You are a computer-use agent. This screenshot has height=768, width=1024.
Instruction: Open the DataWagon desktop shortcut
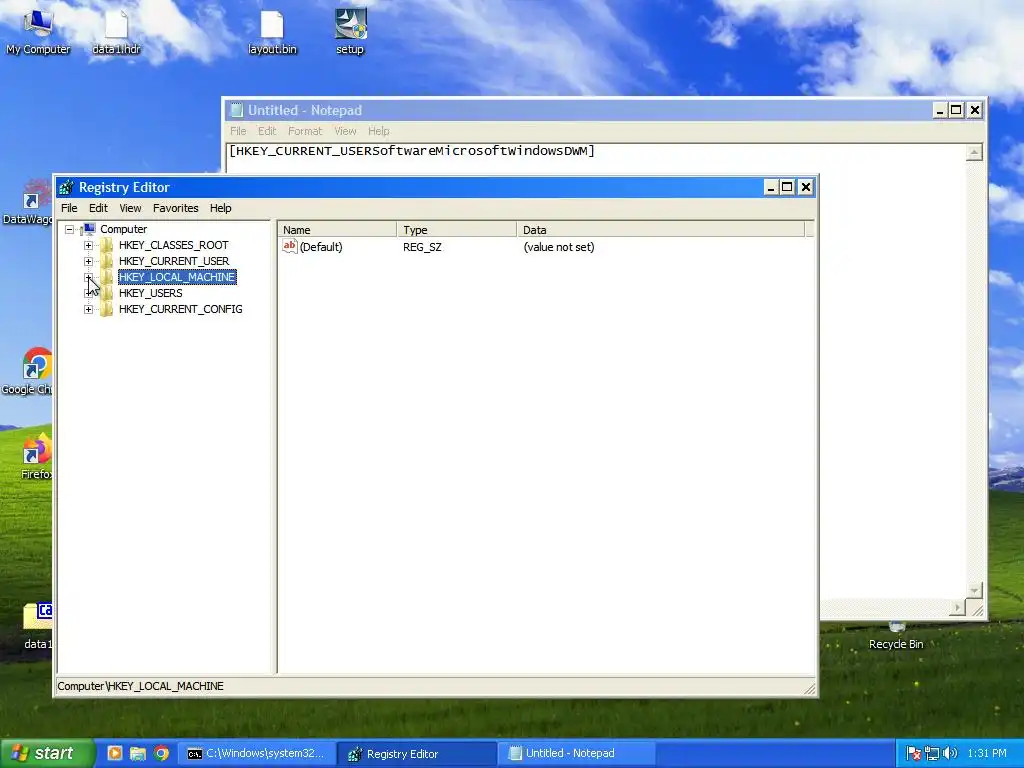tap(27, 202)
